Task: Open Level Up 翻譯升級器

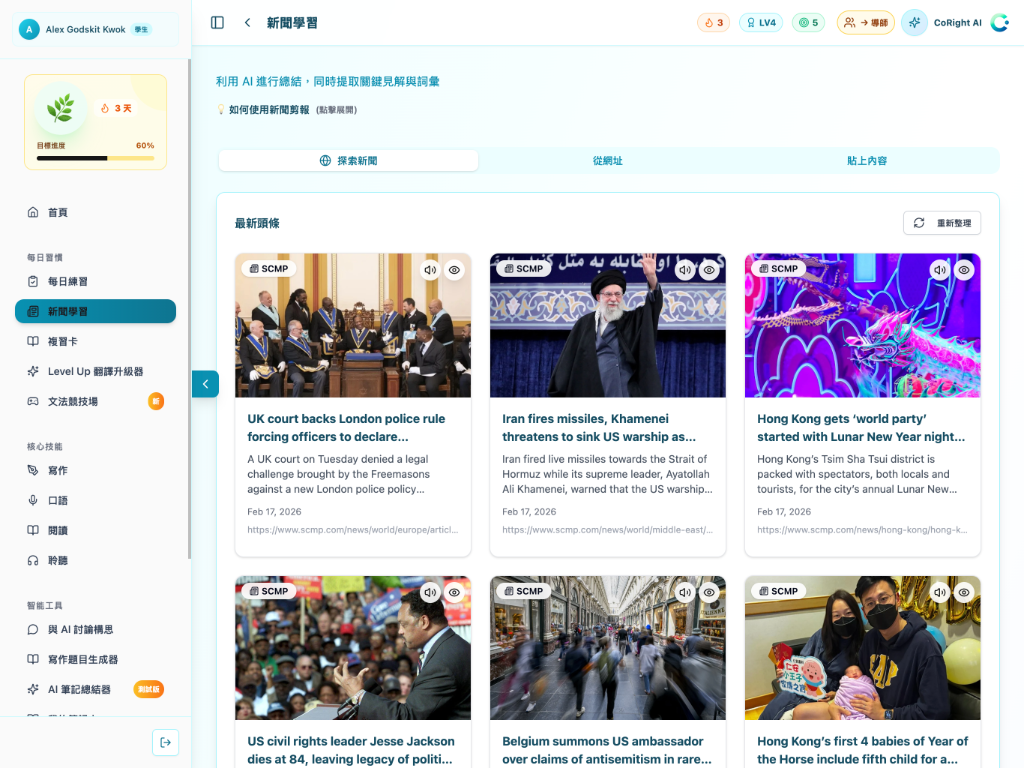Action: [95, 372]
